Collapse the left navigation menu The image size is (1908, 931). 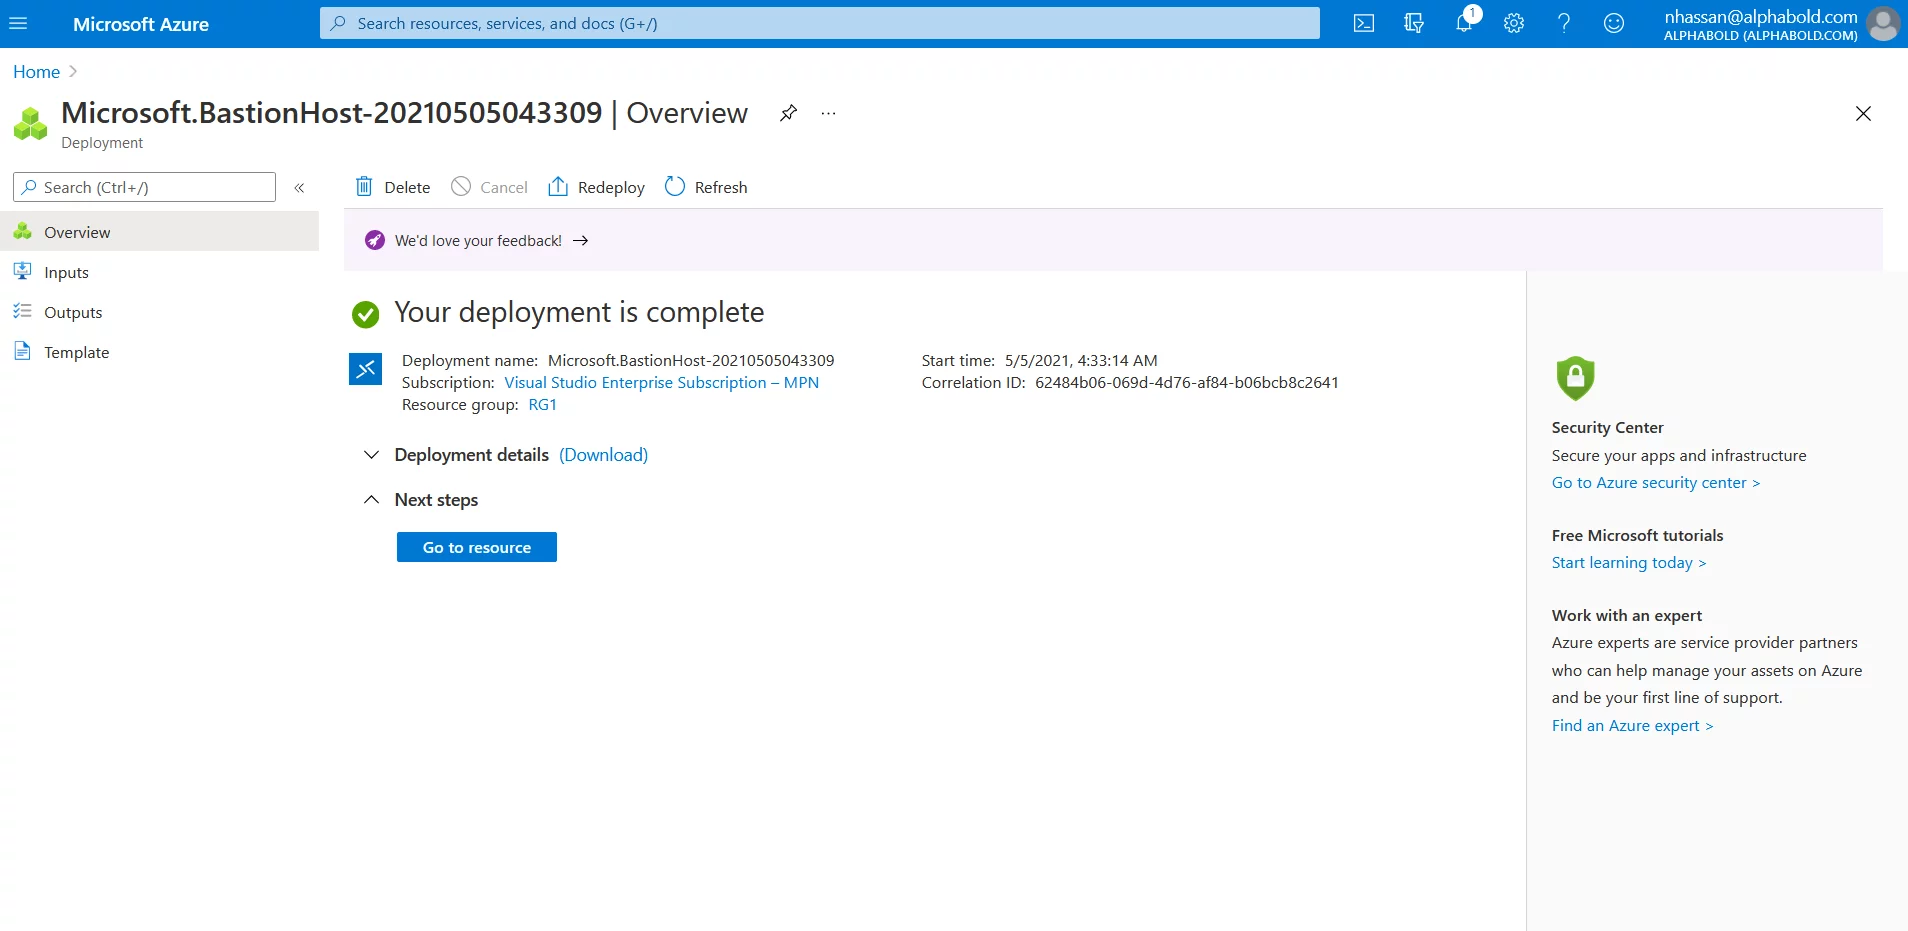click(x=299, y=188)
